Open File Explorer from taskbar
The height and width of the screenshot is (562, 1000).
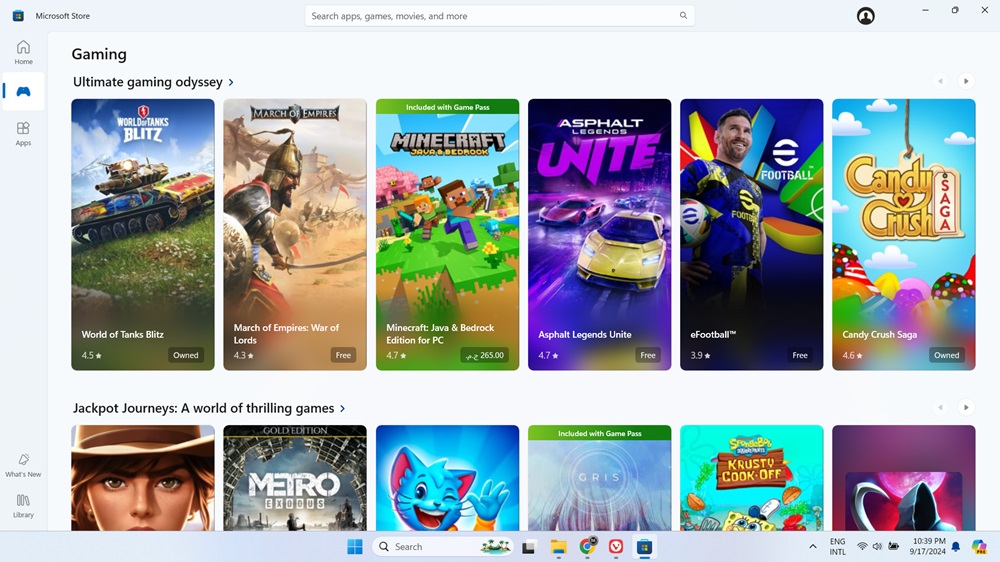tap(558, 547)
